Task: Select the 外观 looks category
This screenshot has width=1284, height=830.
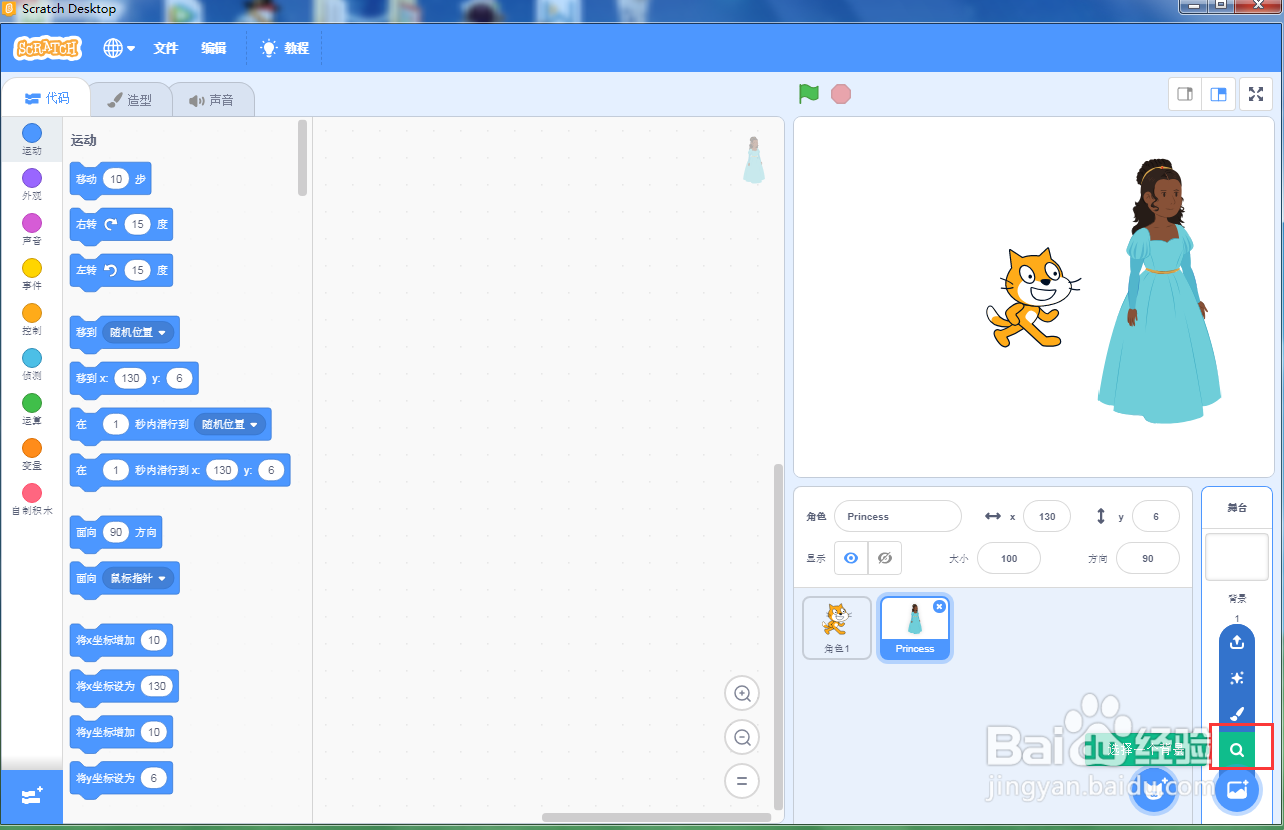Action: [x=32, y=185]
